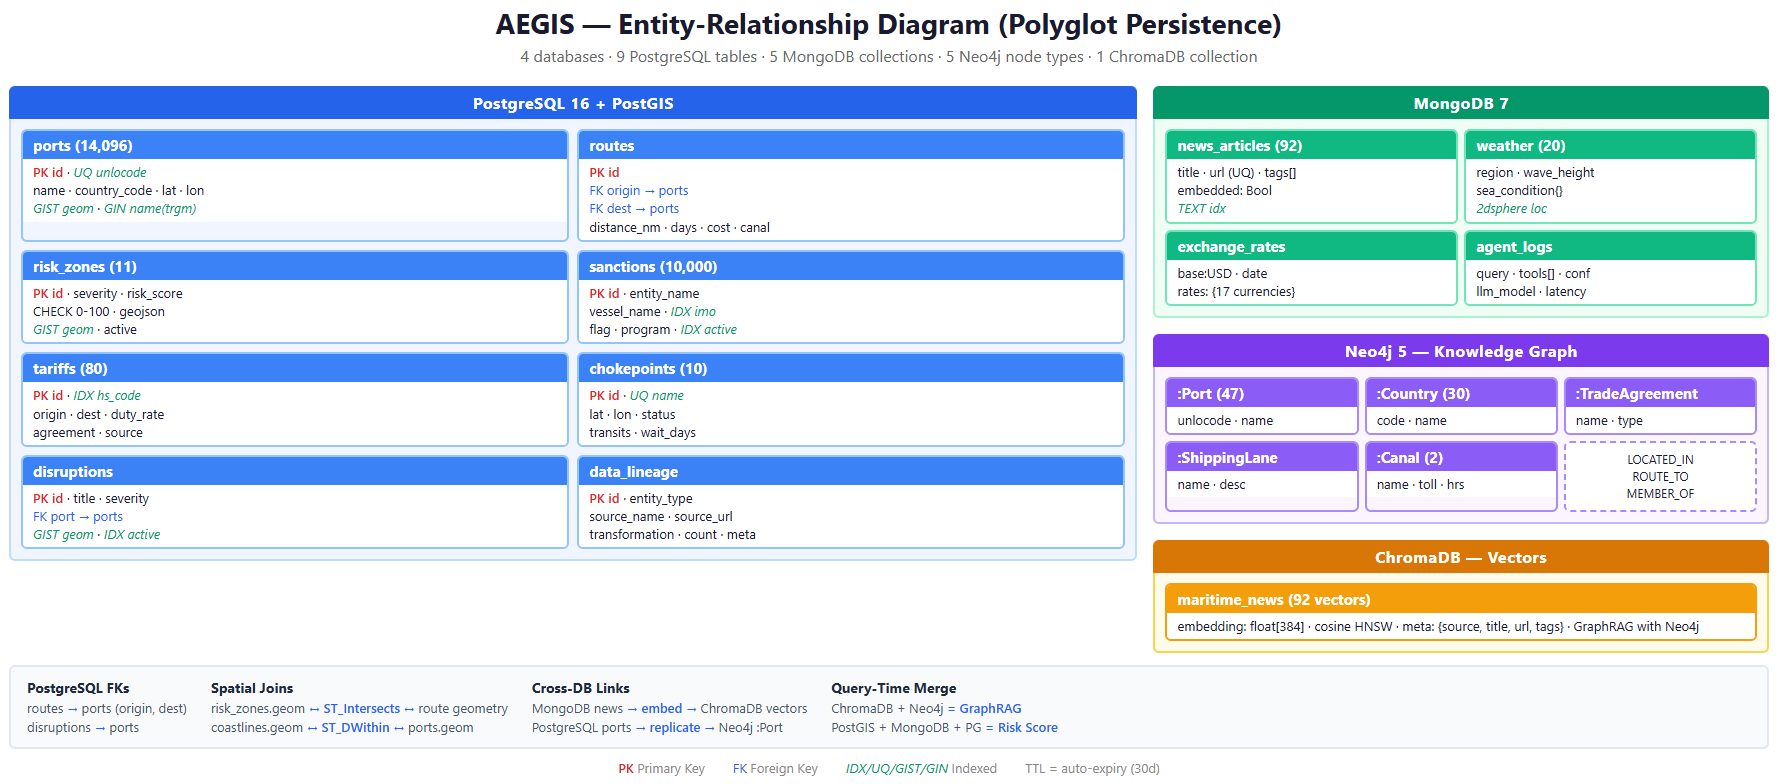Viewport: 1788px width, 784px height.
Task: Click the ':TradeAgreement' node header
Action: point(1660,394)
